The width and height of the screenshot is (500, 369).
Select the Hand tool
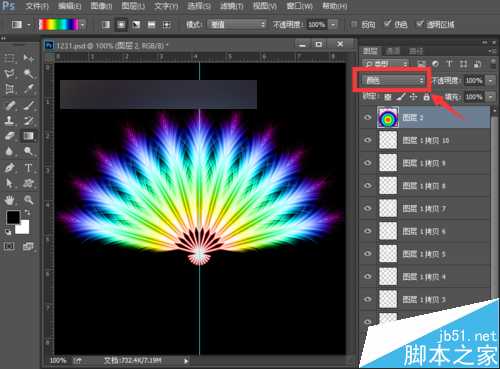[x=9, y=200]
